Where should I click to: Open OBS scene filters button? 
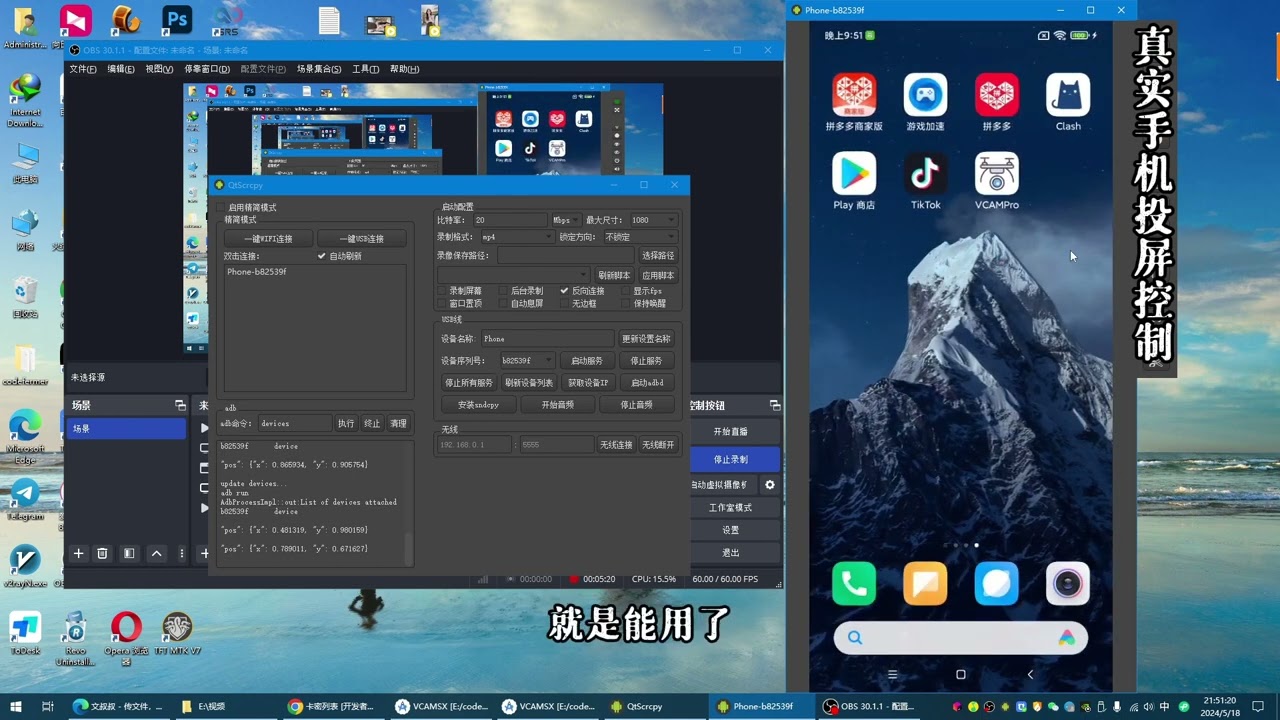coord(129,553)
